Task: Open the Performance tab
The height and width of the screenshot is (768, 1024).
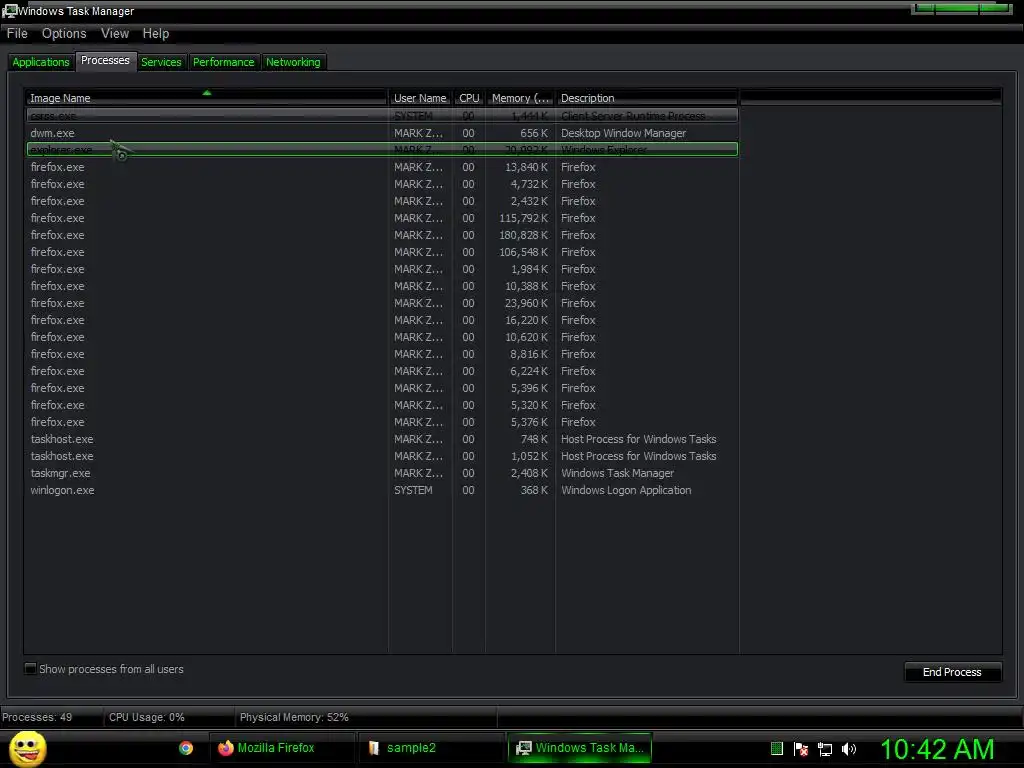Action: [x=223, y=62]
